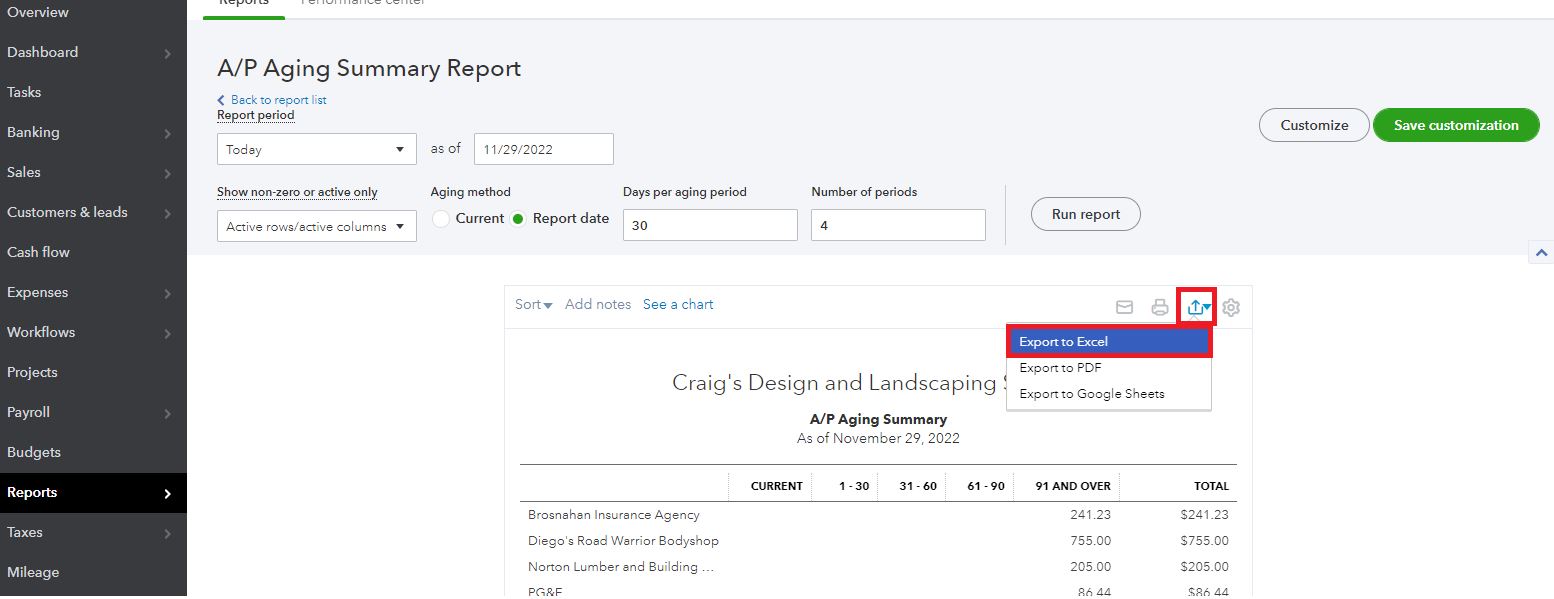Click the as-of date field
1554x599 pixels.
[543, 150]
